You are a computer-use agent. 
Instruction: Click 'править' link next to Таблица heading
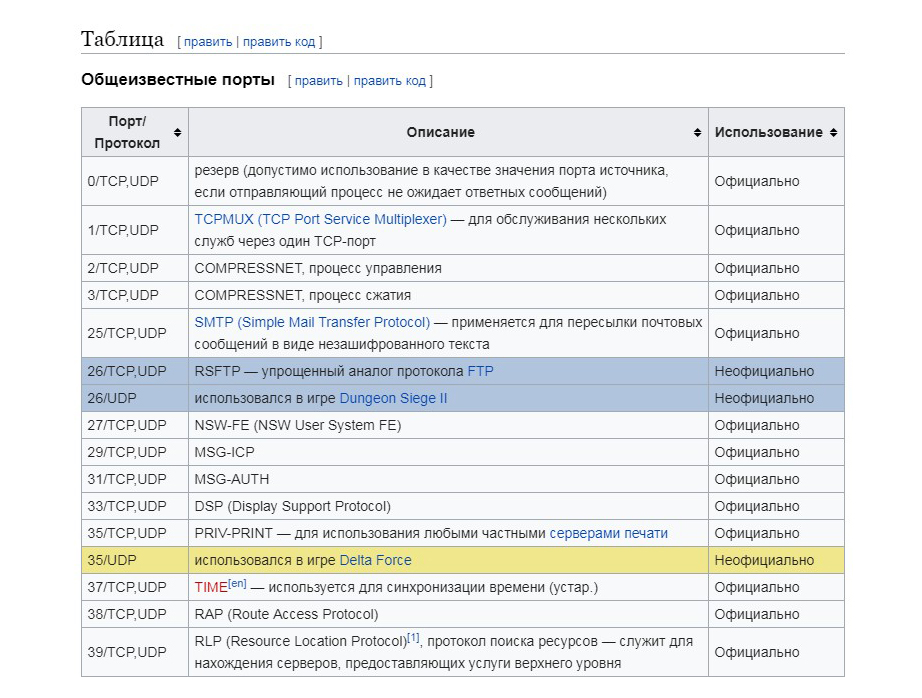[x=207, y=42]
